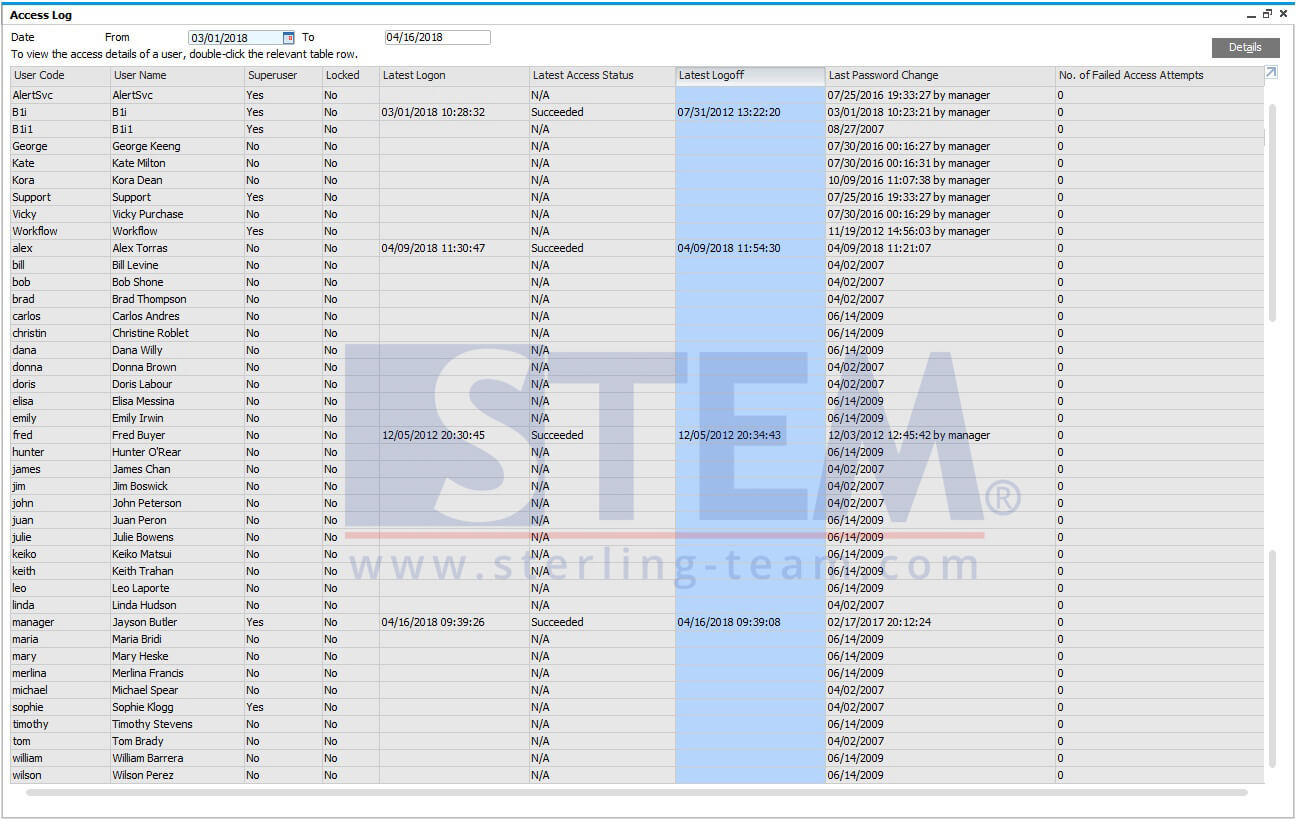
Task: Click user name Keiko Matsui
Action: [x=142, y=554]
